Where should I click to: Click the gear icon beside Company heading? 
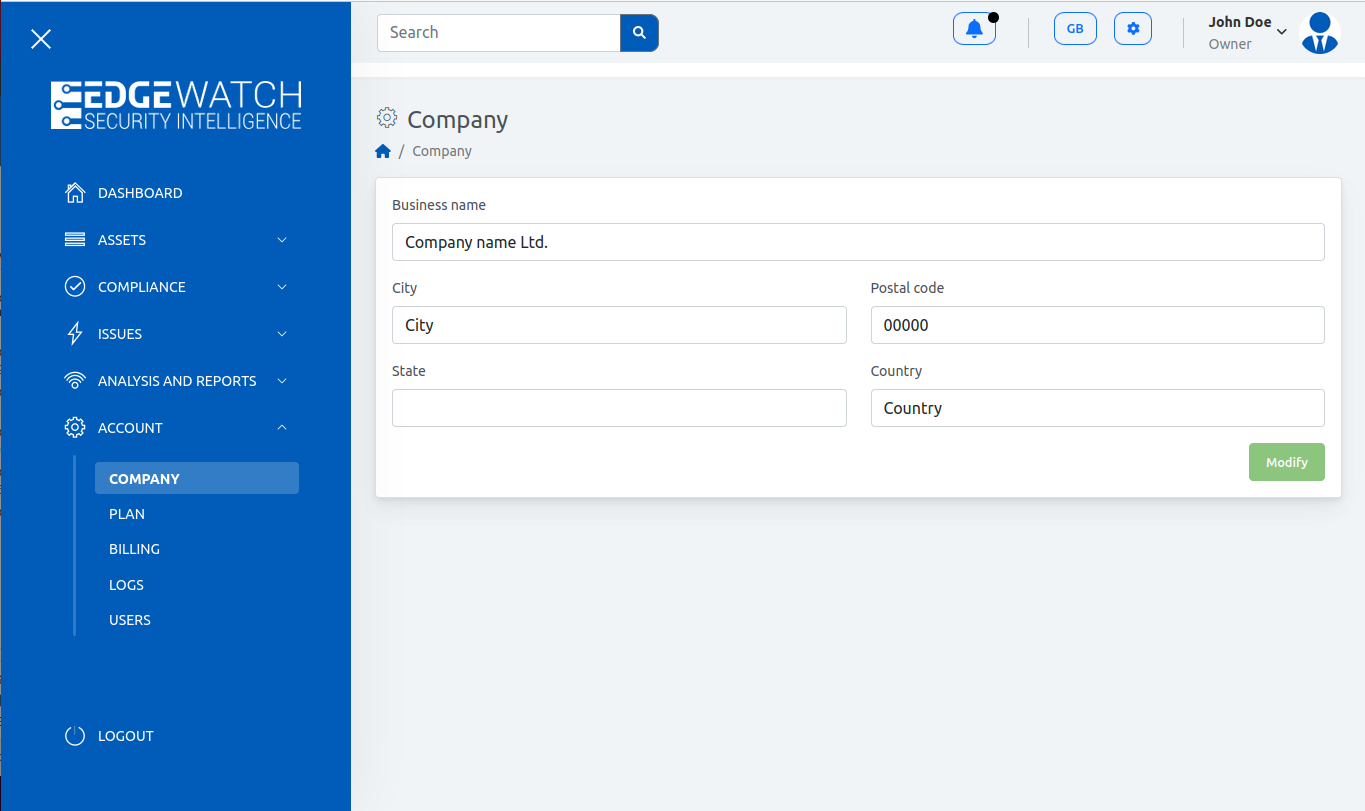[x=387, y=118]
